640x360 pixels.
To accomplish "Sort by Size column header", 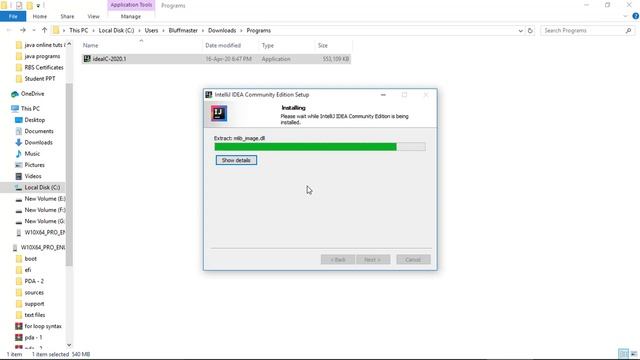I will click(323, 45).
